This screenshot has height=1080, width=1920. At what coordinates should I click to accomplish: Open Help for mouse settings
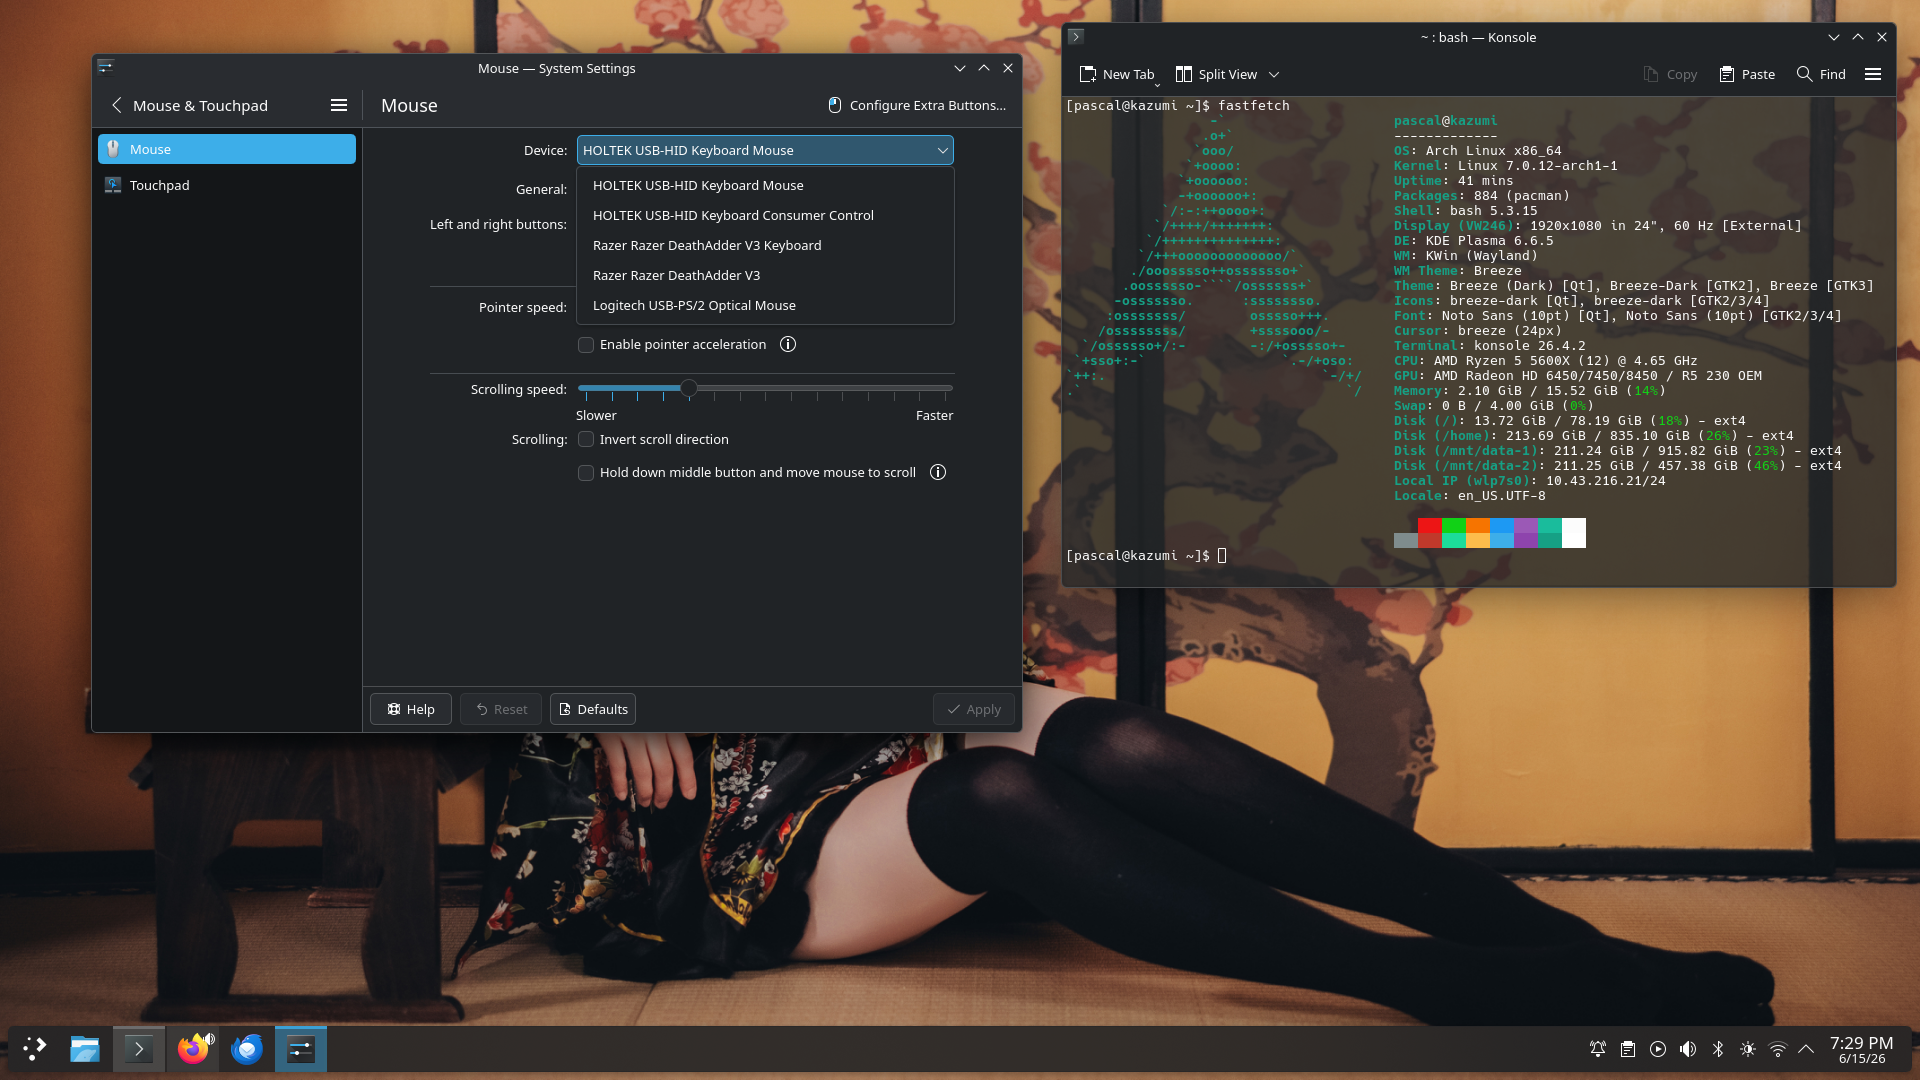point(411,709)
